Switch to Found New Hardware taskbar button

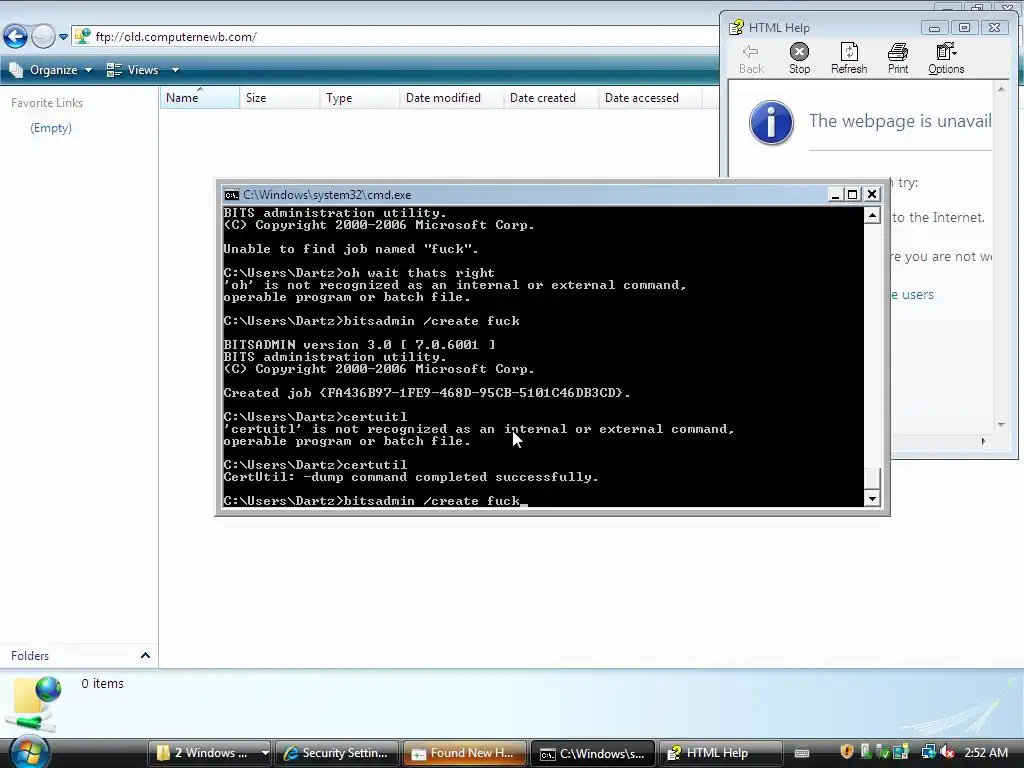click(464, 753)
